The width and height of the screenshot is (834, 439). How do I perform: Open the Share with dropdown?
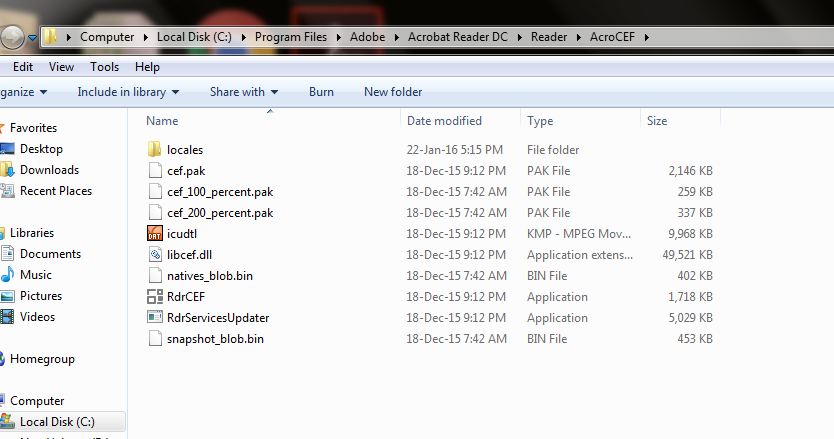tap(244, 92)
